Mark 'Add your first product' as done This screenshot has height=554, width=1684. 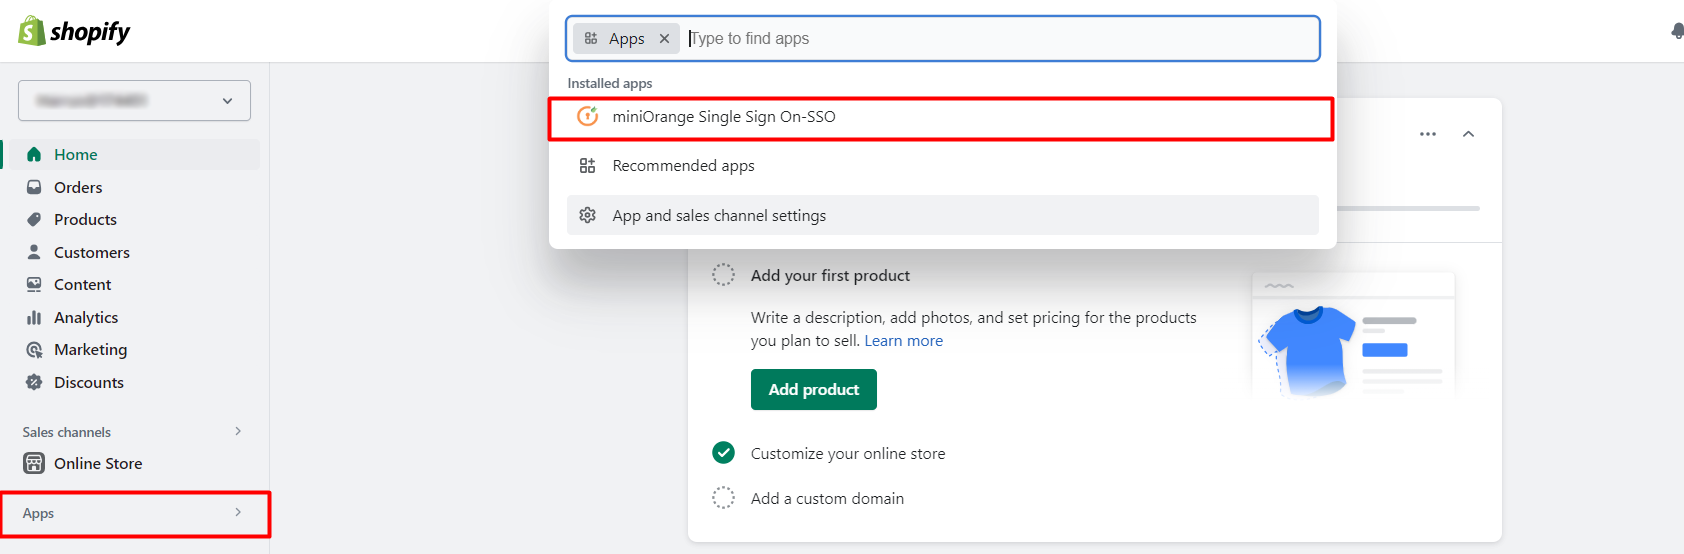point(723,275)
